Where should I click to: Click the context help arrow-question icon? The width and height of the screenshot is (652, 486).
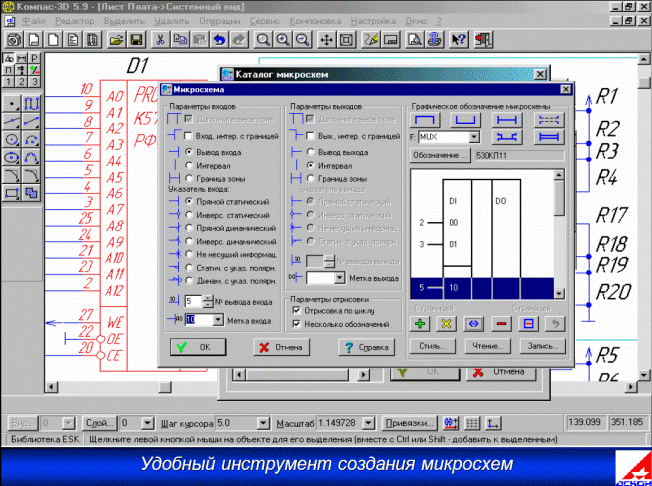point(459,40)
